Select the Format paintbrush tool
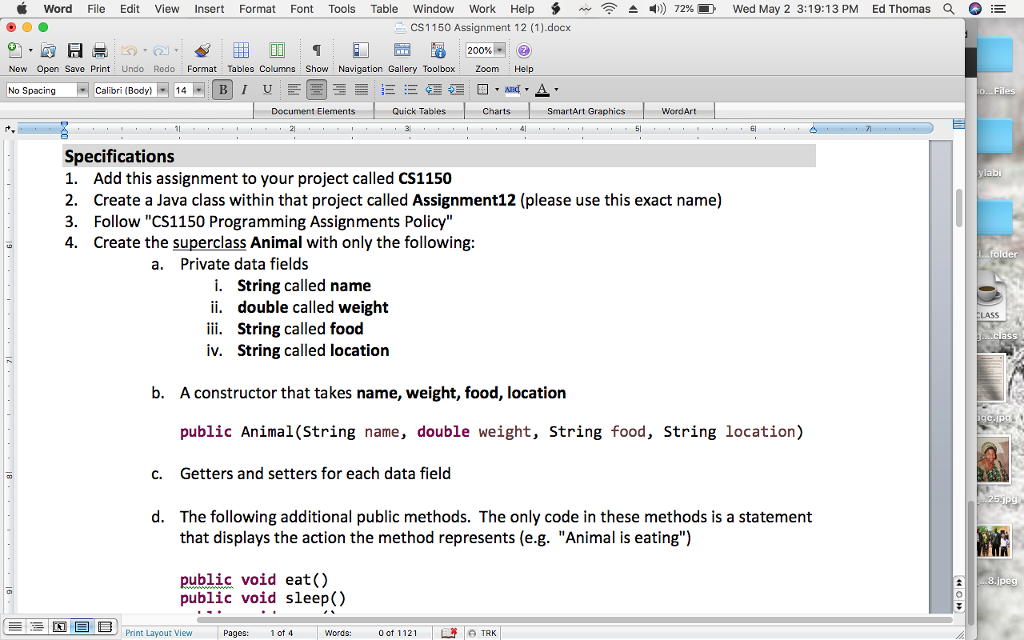This screenshot has height=640, width=1024. coord(202,51)
